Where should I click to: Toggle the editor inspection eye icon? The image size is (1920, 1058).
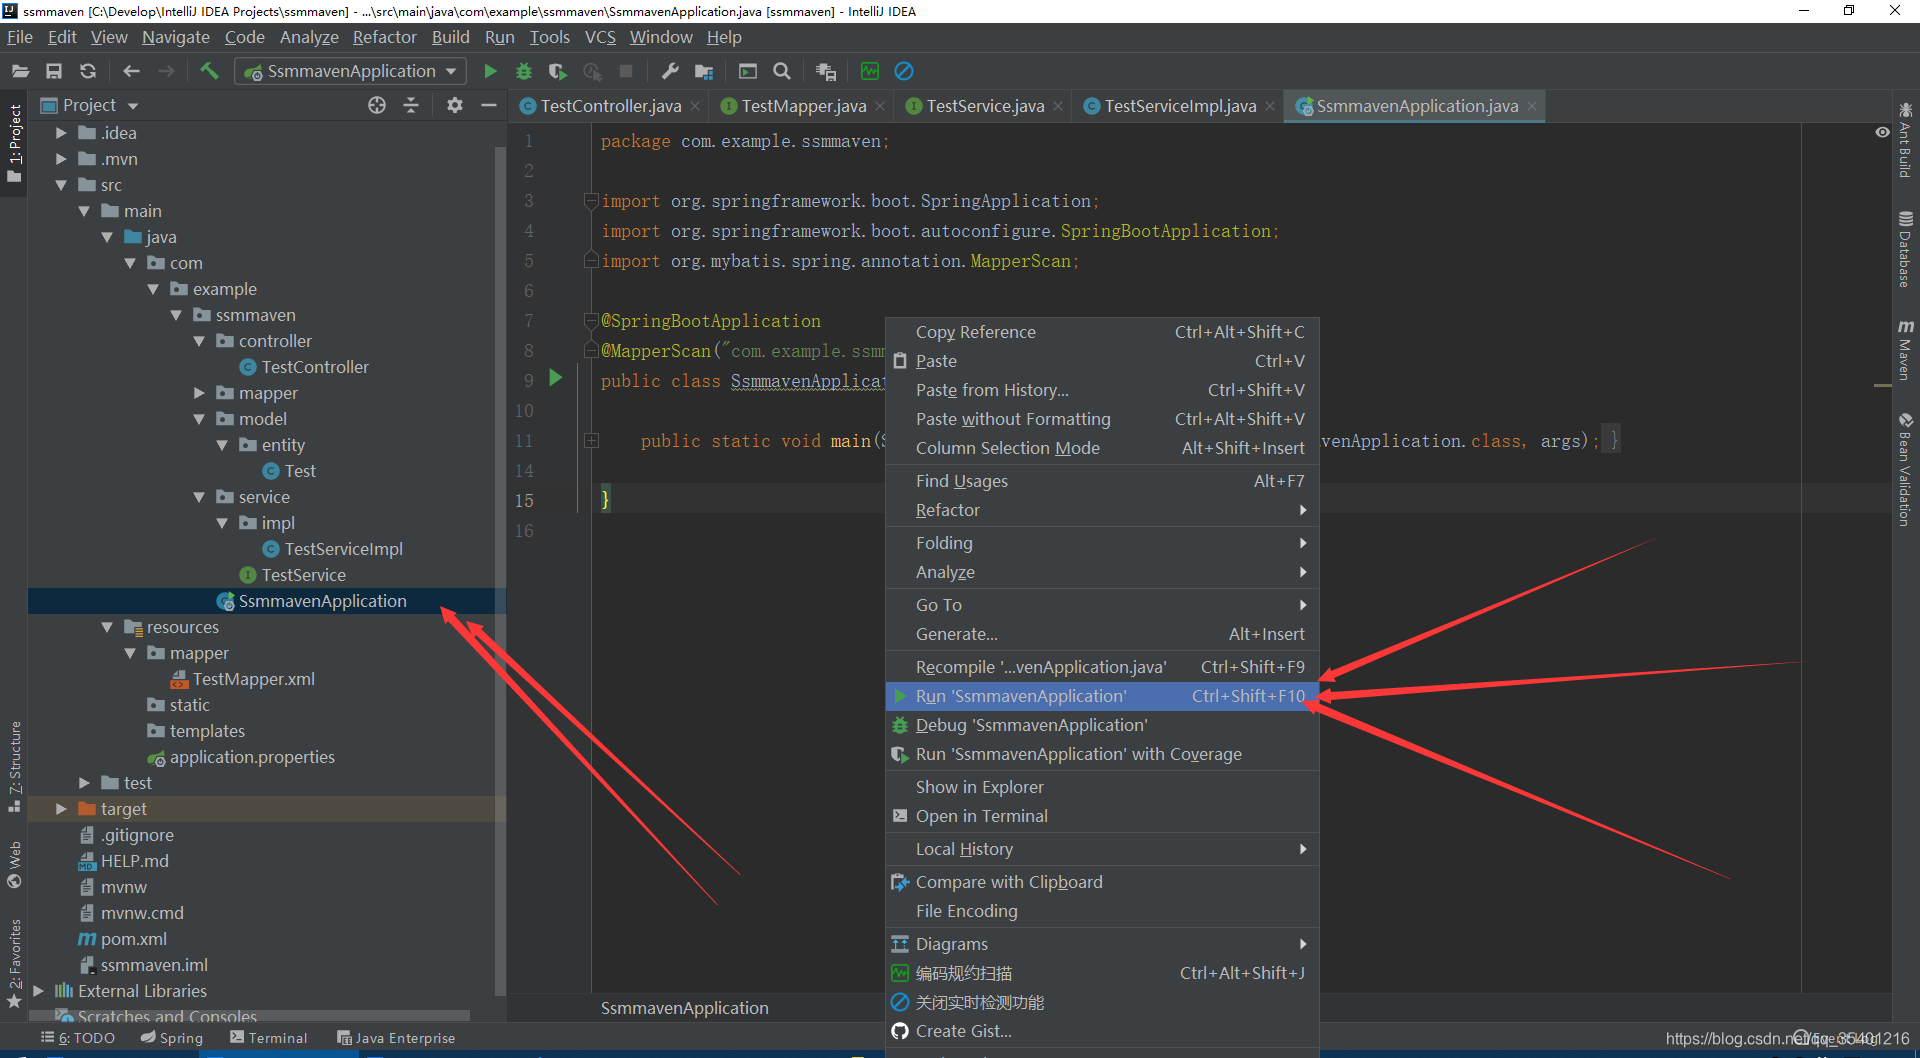click(1882, 132)
